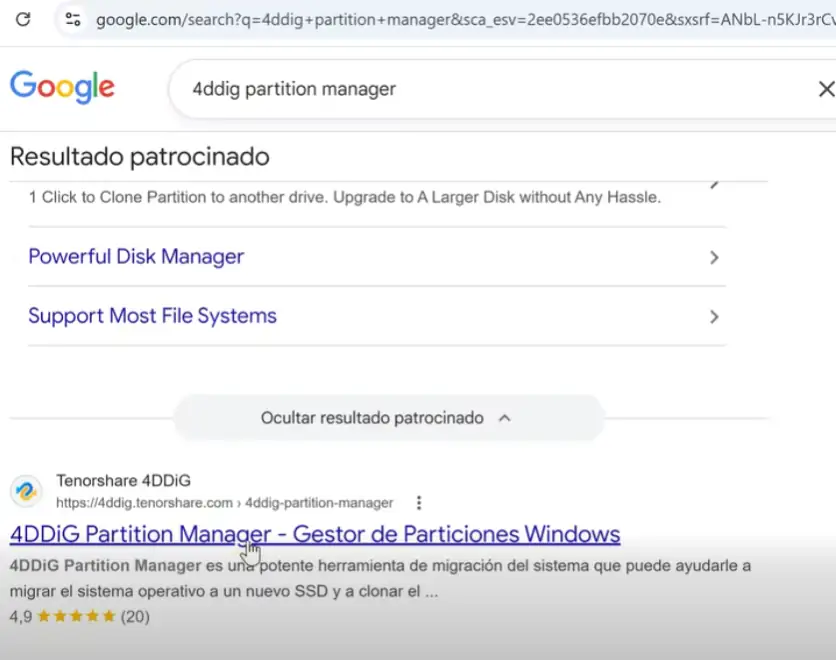Open the Support Most File Systems sitelink
This screenshot has width=836, height=660.
(x=152, y=316)
